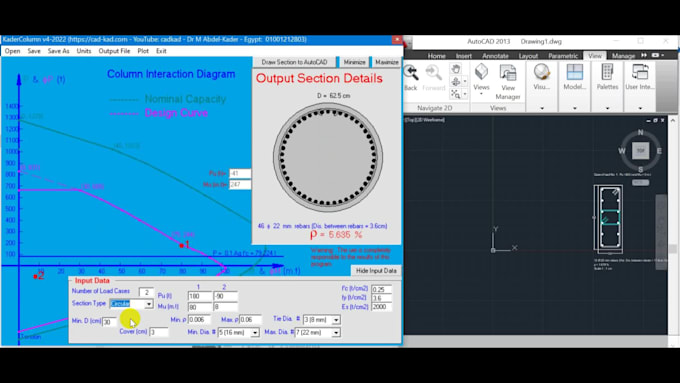Click the Mu field for load case 2
Screen dimensions: 680x383
click(x=225, y=307)
